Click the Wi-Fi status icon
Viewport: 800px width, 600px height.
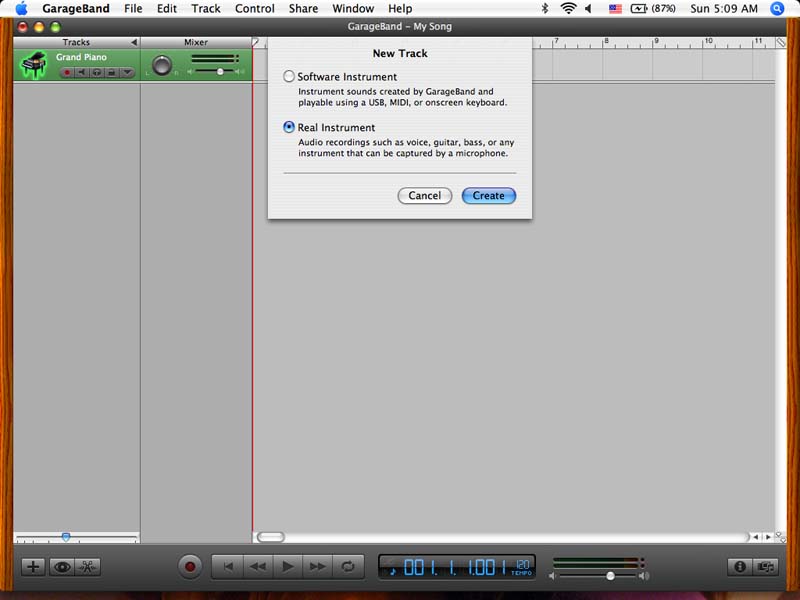pyautogui.click(x=568, y=9)
